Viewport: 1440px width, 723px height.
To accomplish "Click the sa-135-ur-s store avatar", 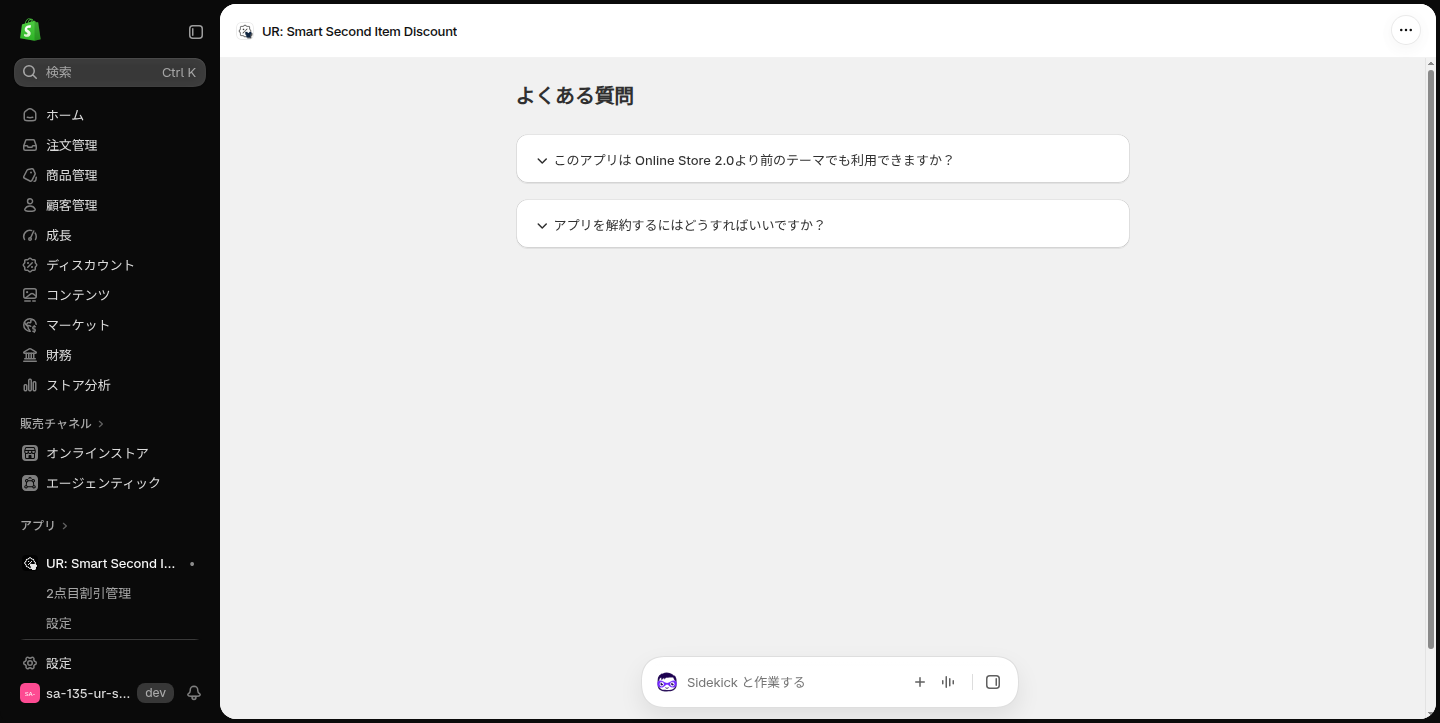I will point(30,693).
